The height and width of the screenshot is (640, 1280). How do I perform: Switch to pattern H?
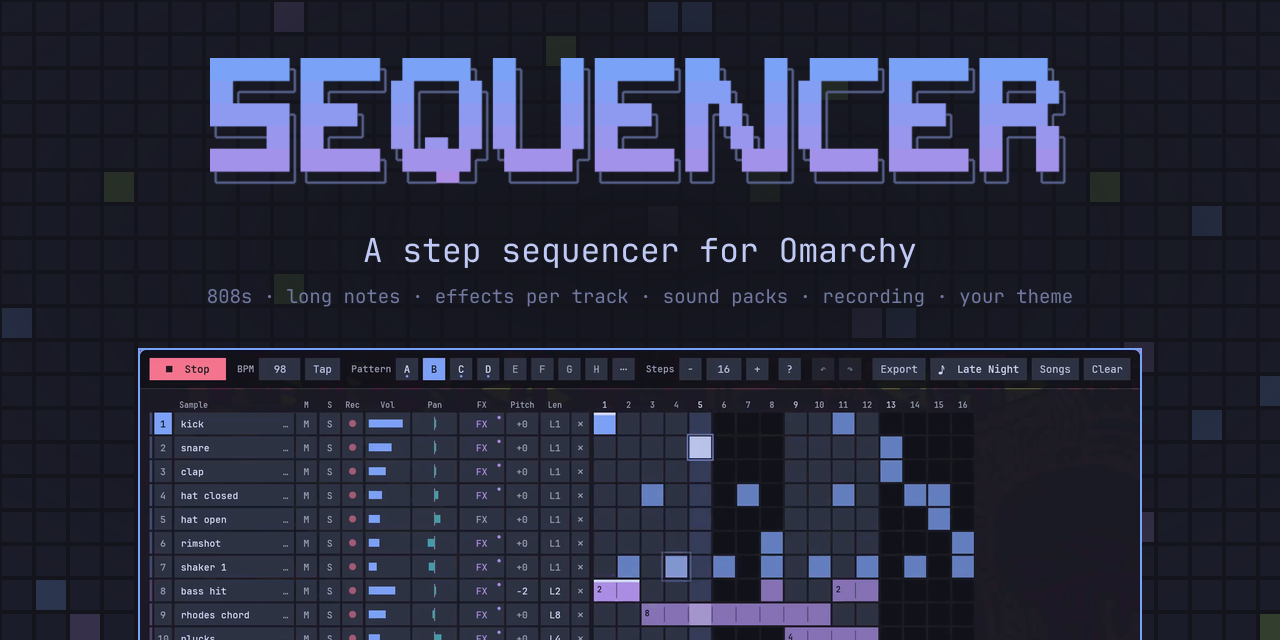pyautogui.click(x=596, y=369)
